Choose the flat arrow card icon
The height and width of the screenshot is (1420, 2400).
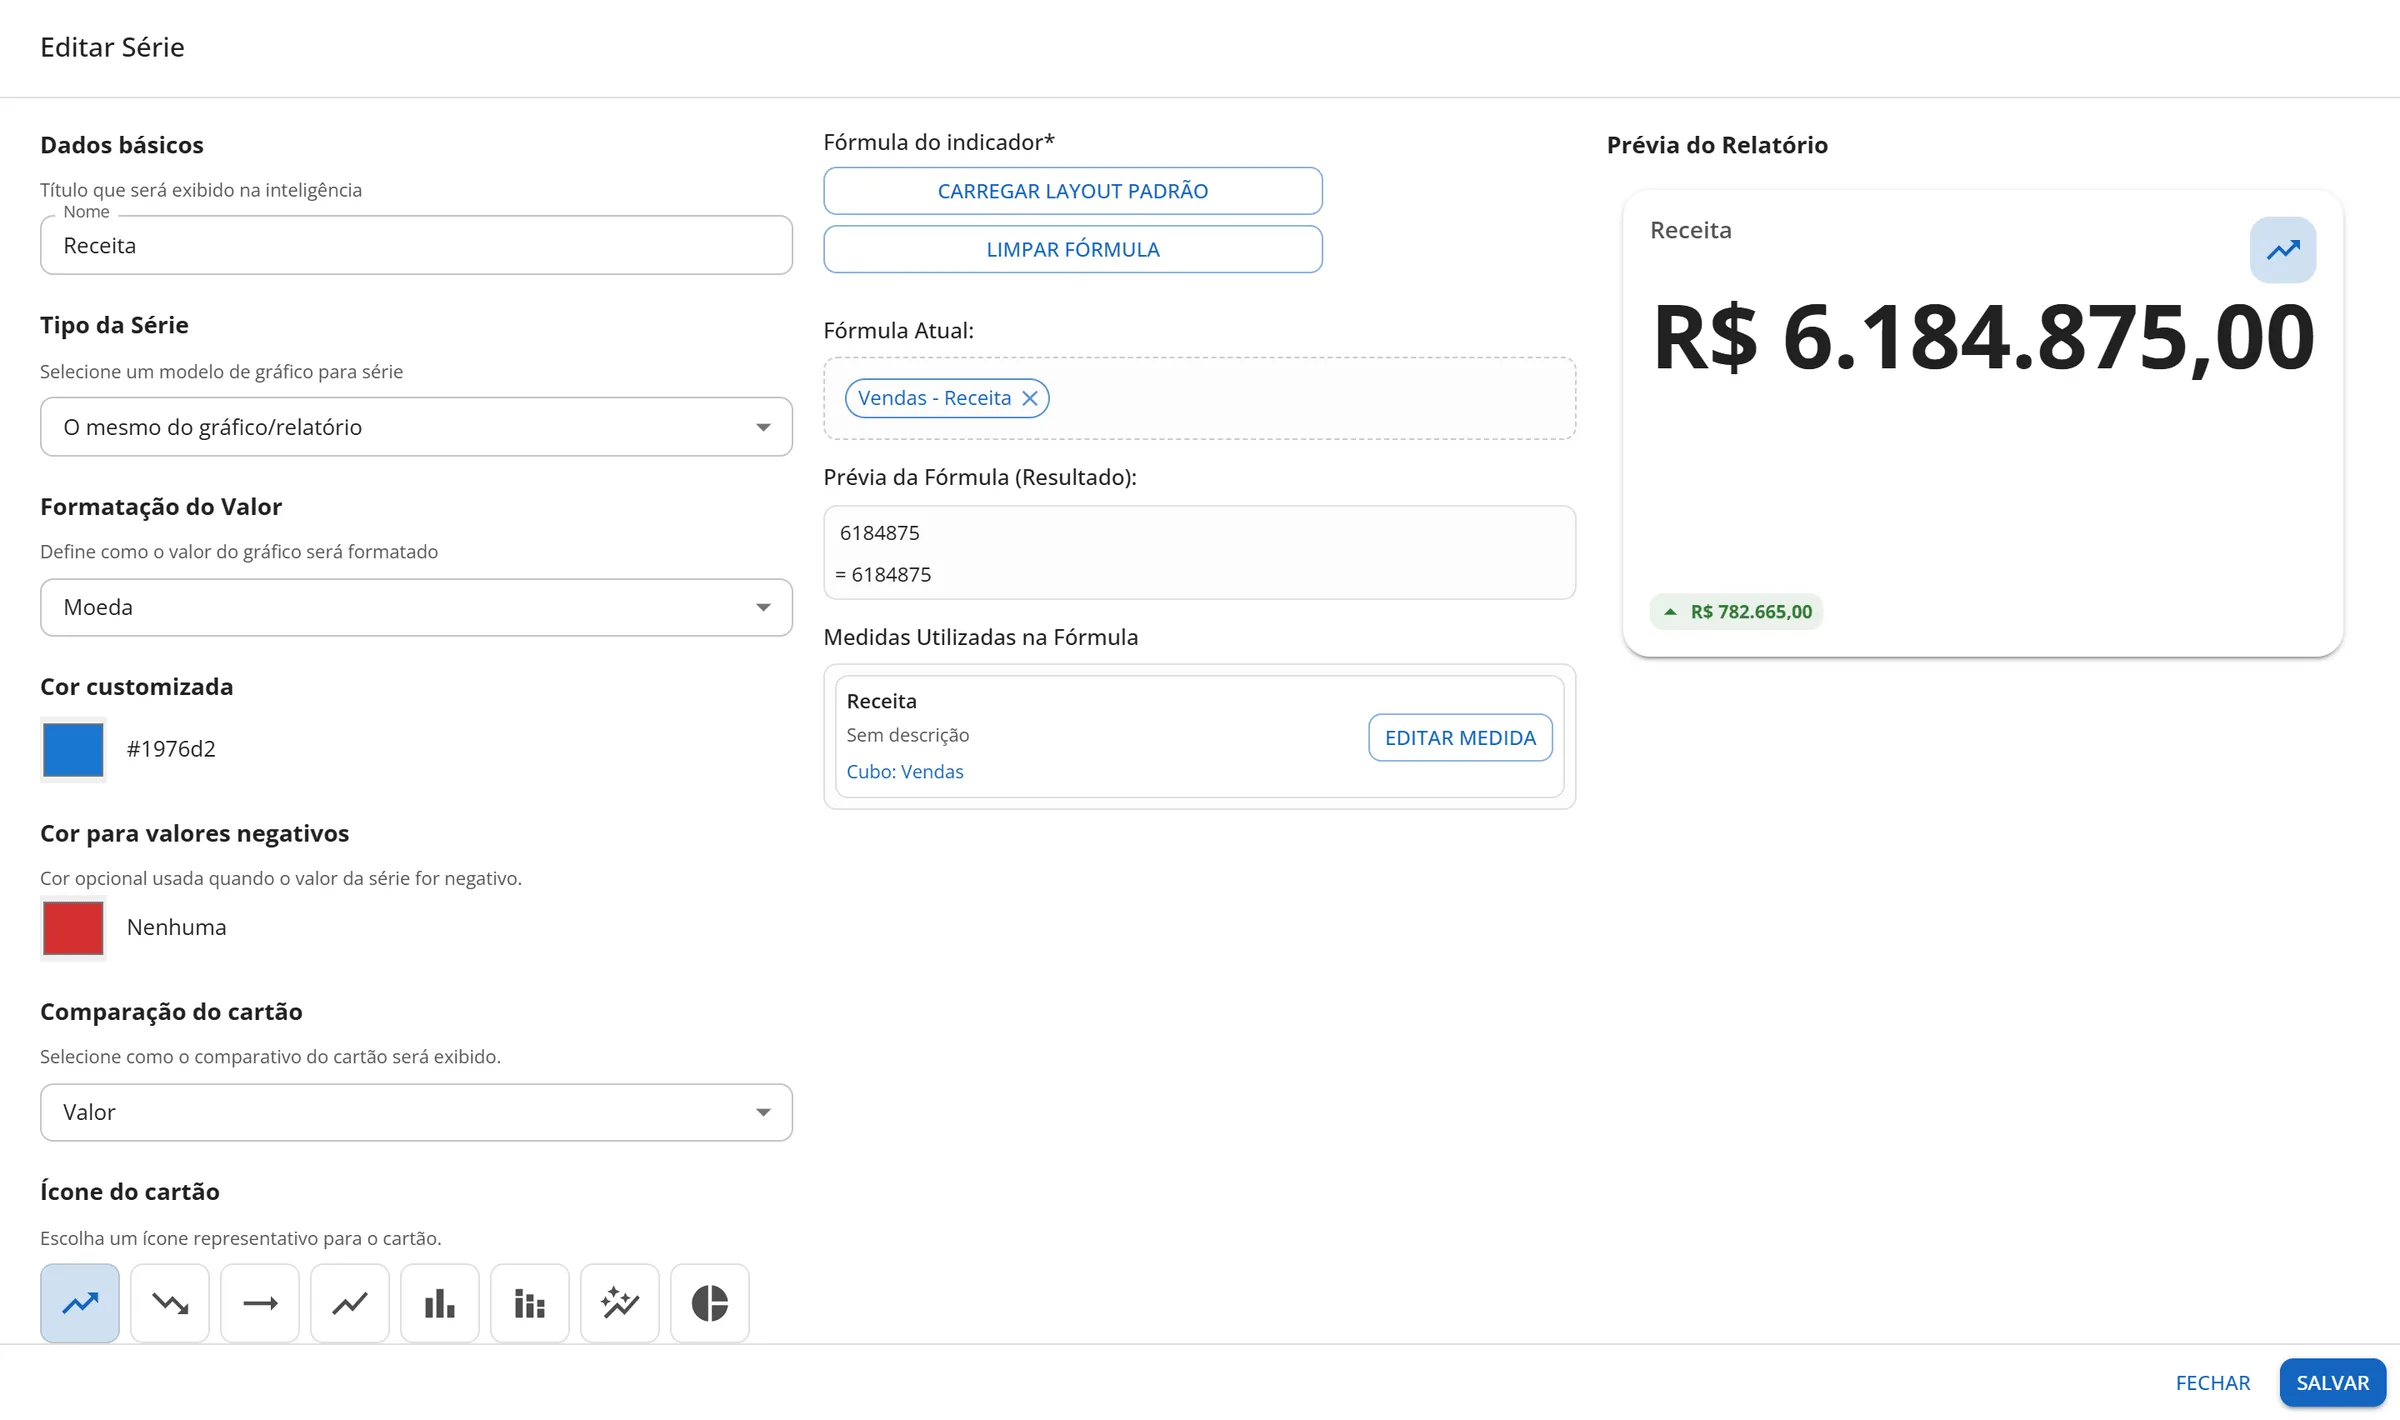tap(260, 1302)
